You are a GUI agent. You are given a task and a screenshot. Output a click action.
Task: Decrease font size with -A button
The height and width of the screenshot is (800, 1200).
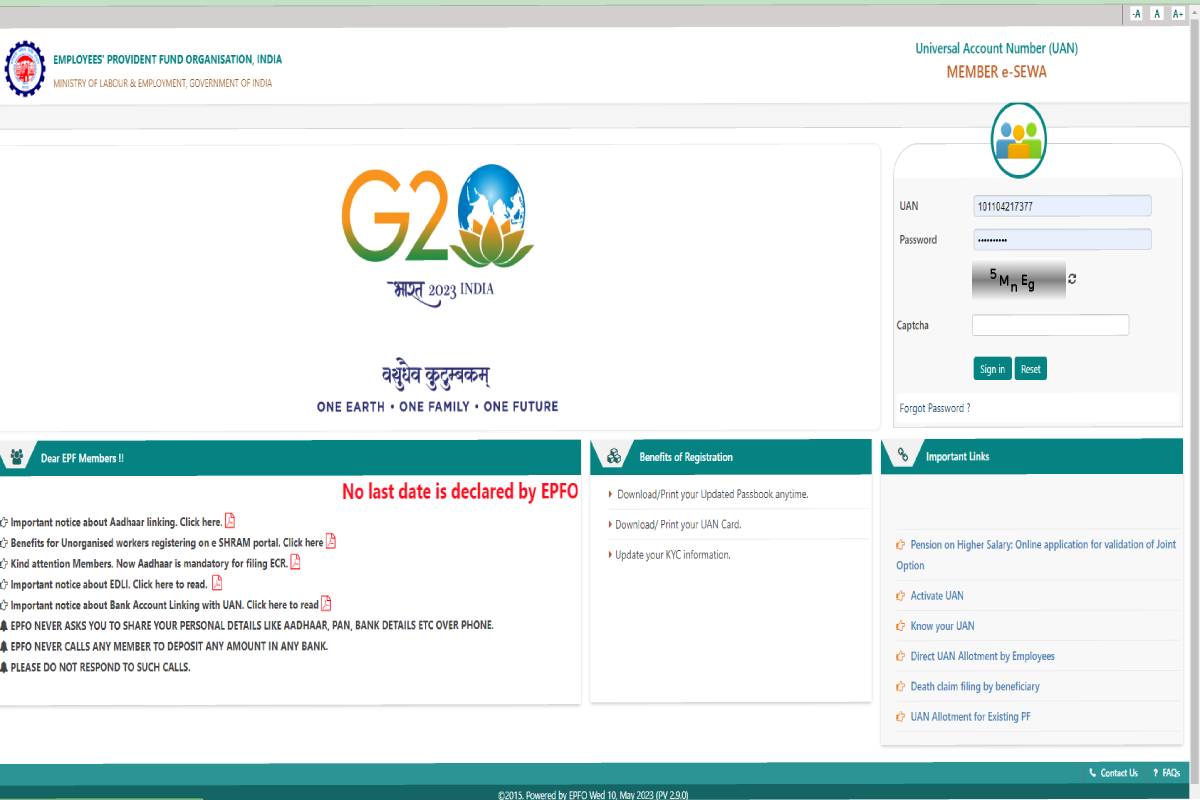(1136, 13)
